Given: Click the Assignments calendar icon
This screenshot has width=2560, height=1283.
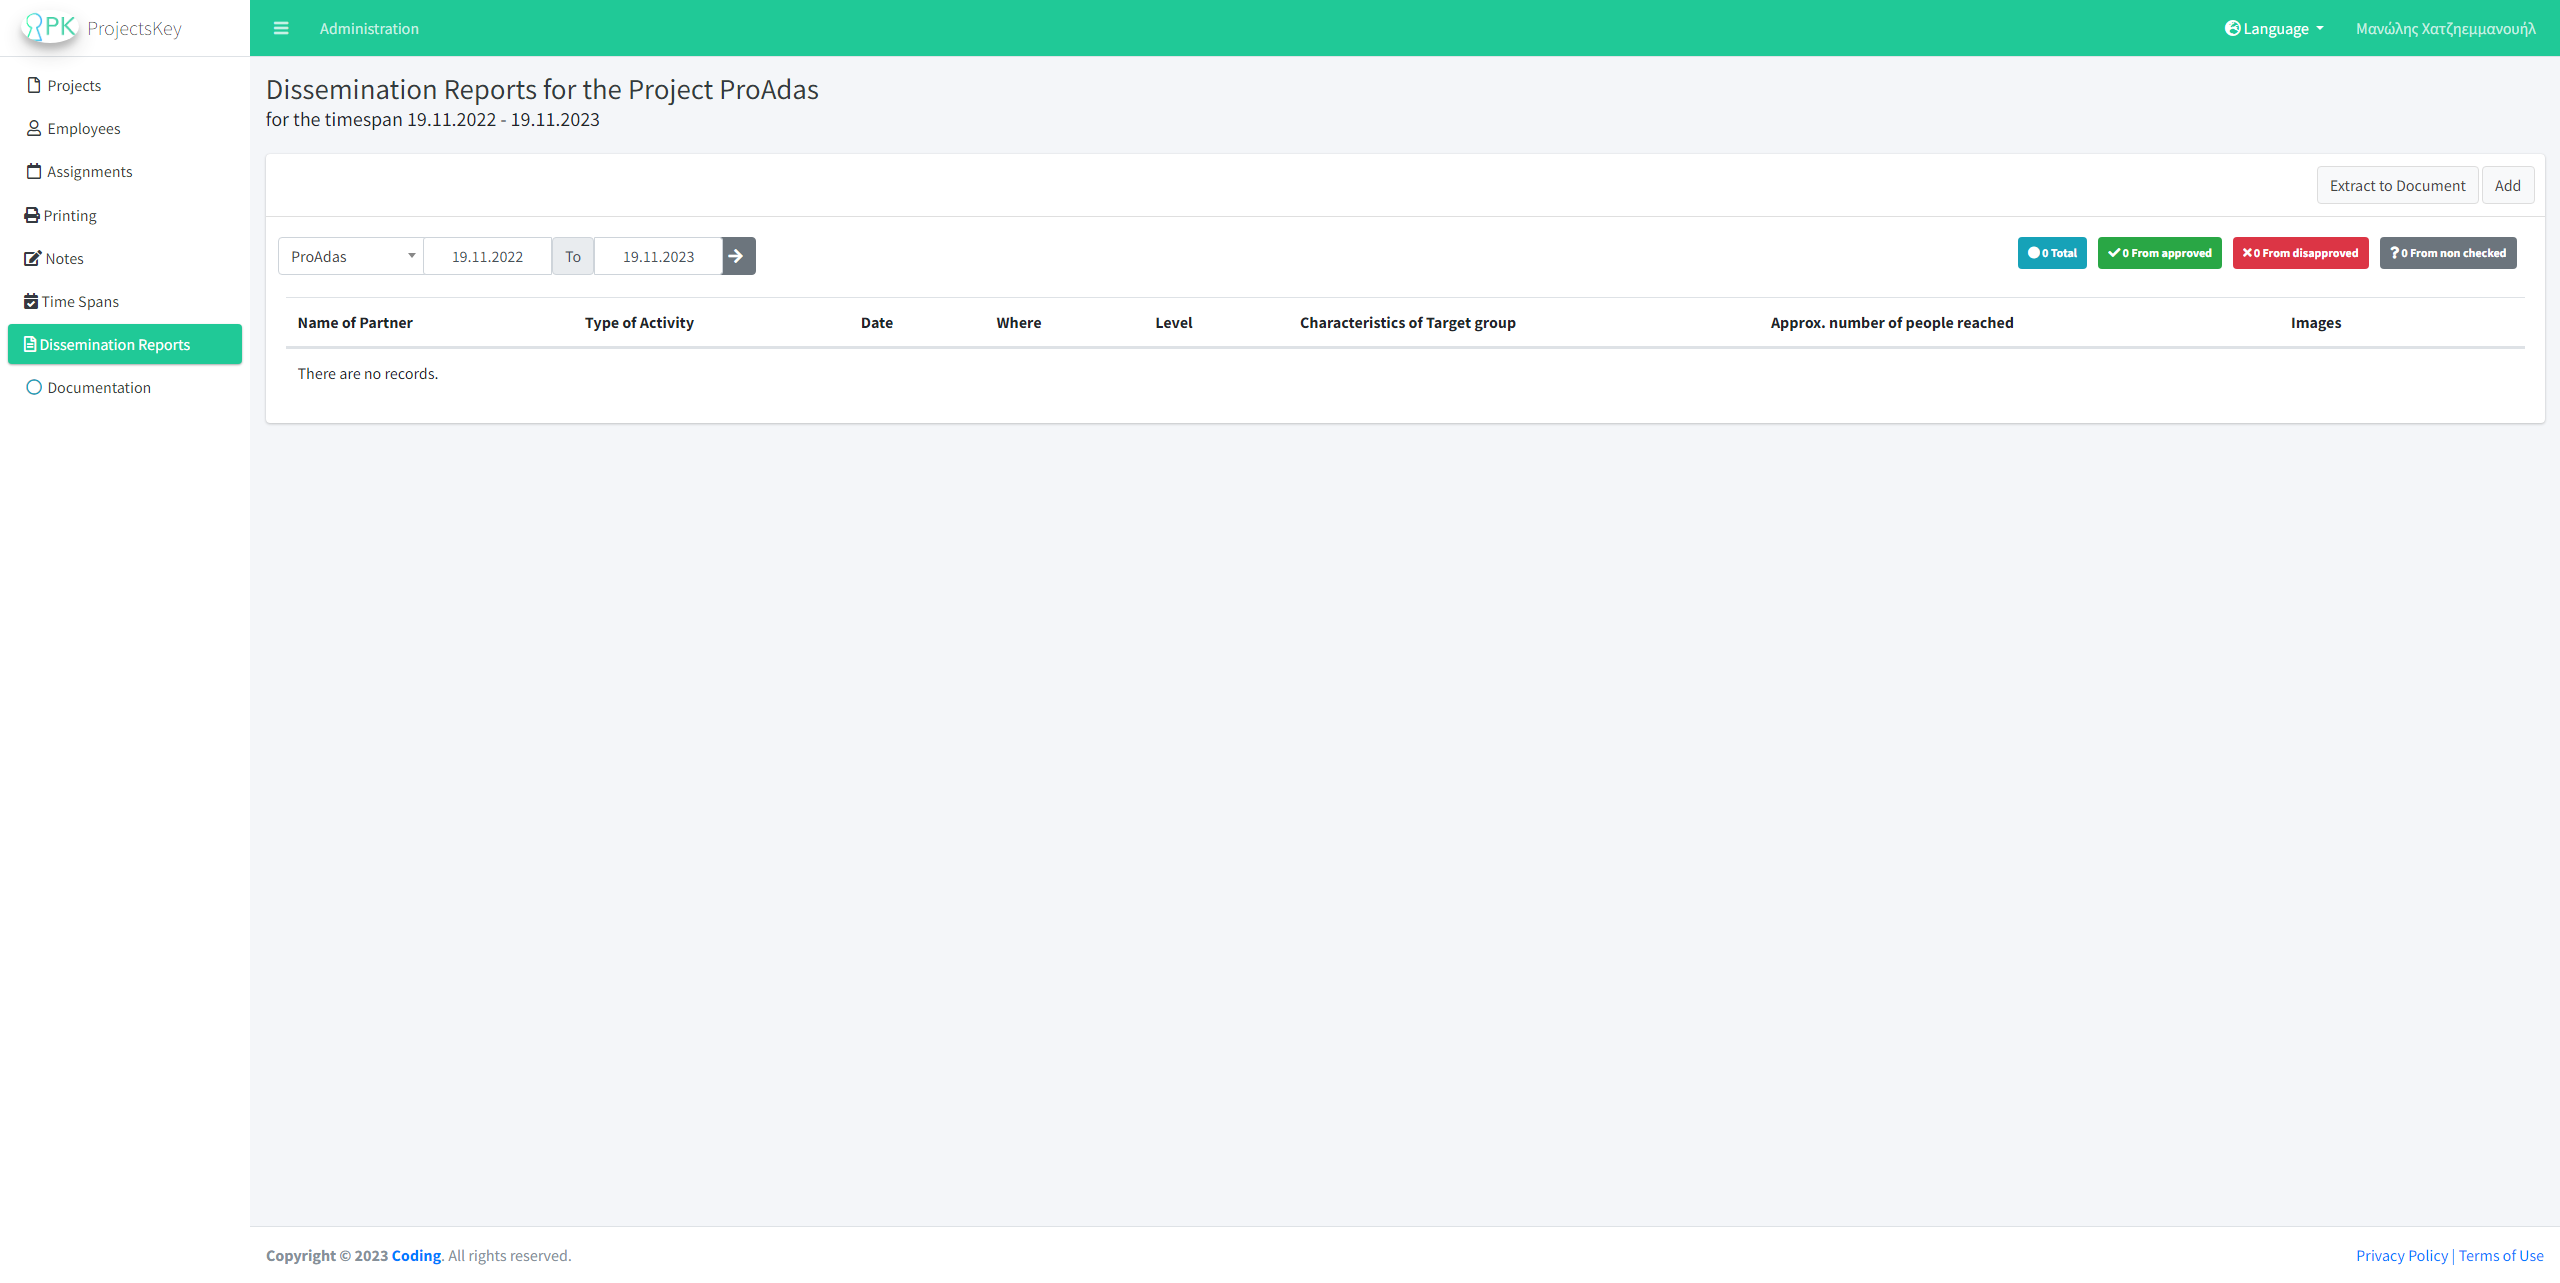Looking at the screenshot, I should coord(34,171).
